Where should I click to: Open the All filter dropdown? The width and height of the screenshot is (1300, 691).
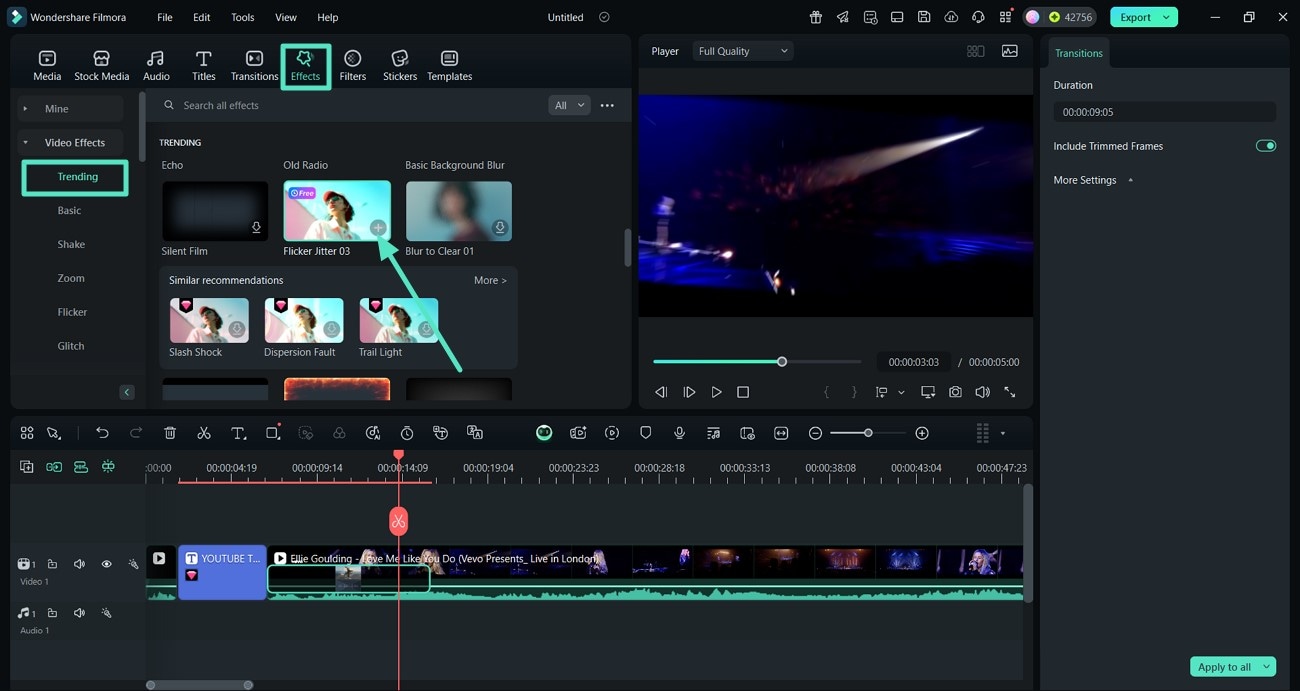(x=569, y=105)
